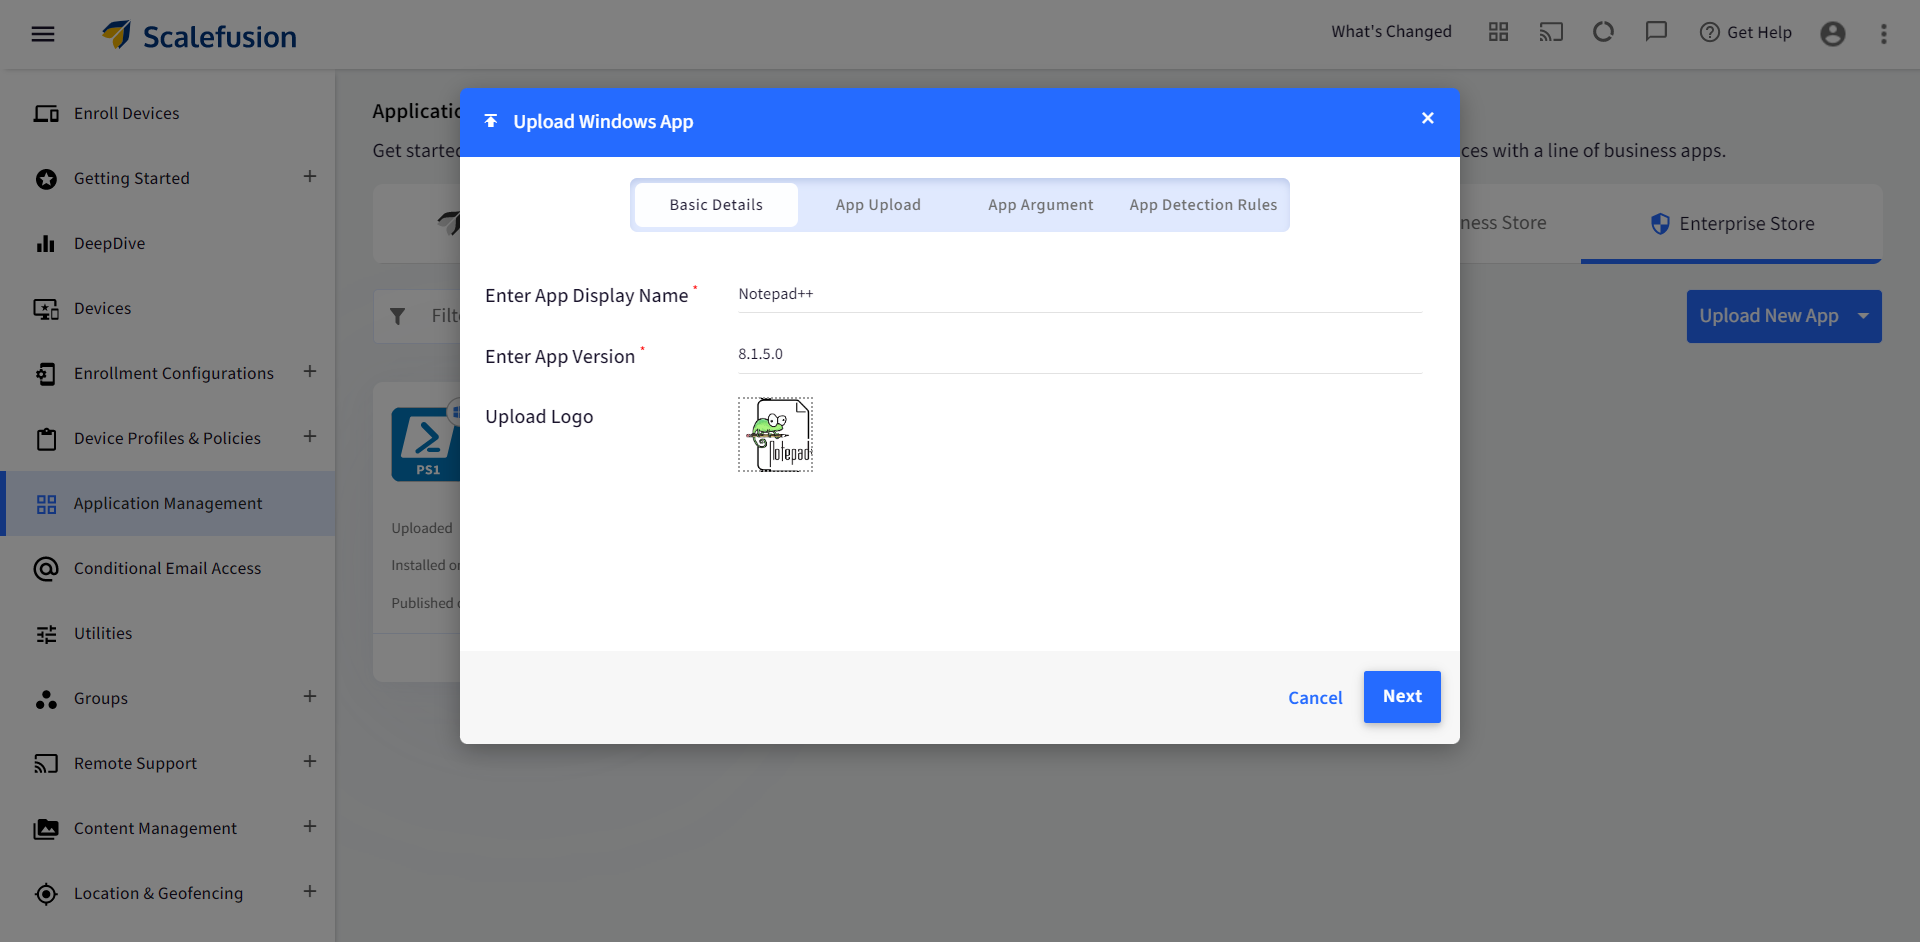Screen dimensions: 1920x942
Task: Open the vertical three-dot more menu
Action: (1884, 34)
